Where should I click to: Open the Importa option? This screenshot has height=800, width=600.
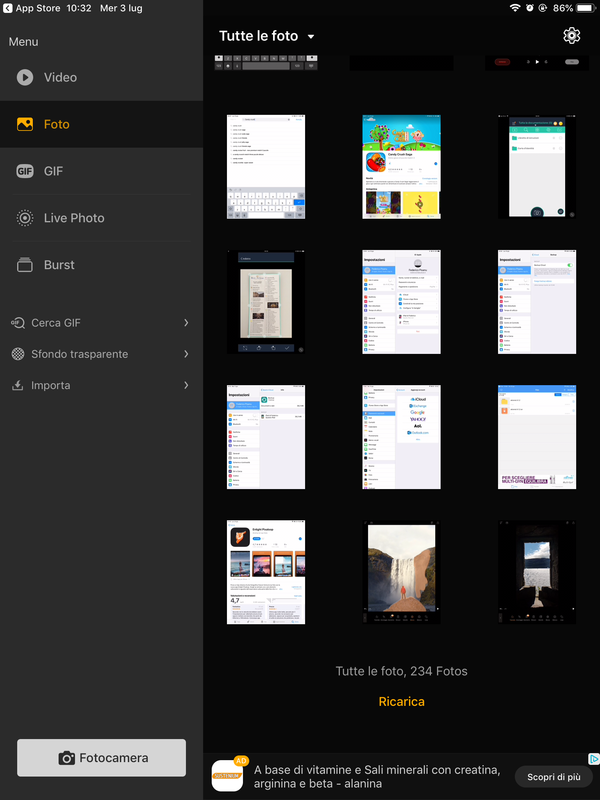point(102,385)
